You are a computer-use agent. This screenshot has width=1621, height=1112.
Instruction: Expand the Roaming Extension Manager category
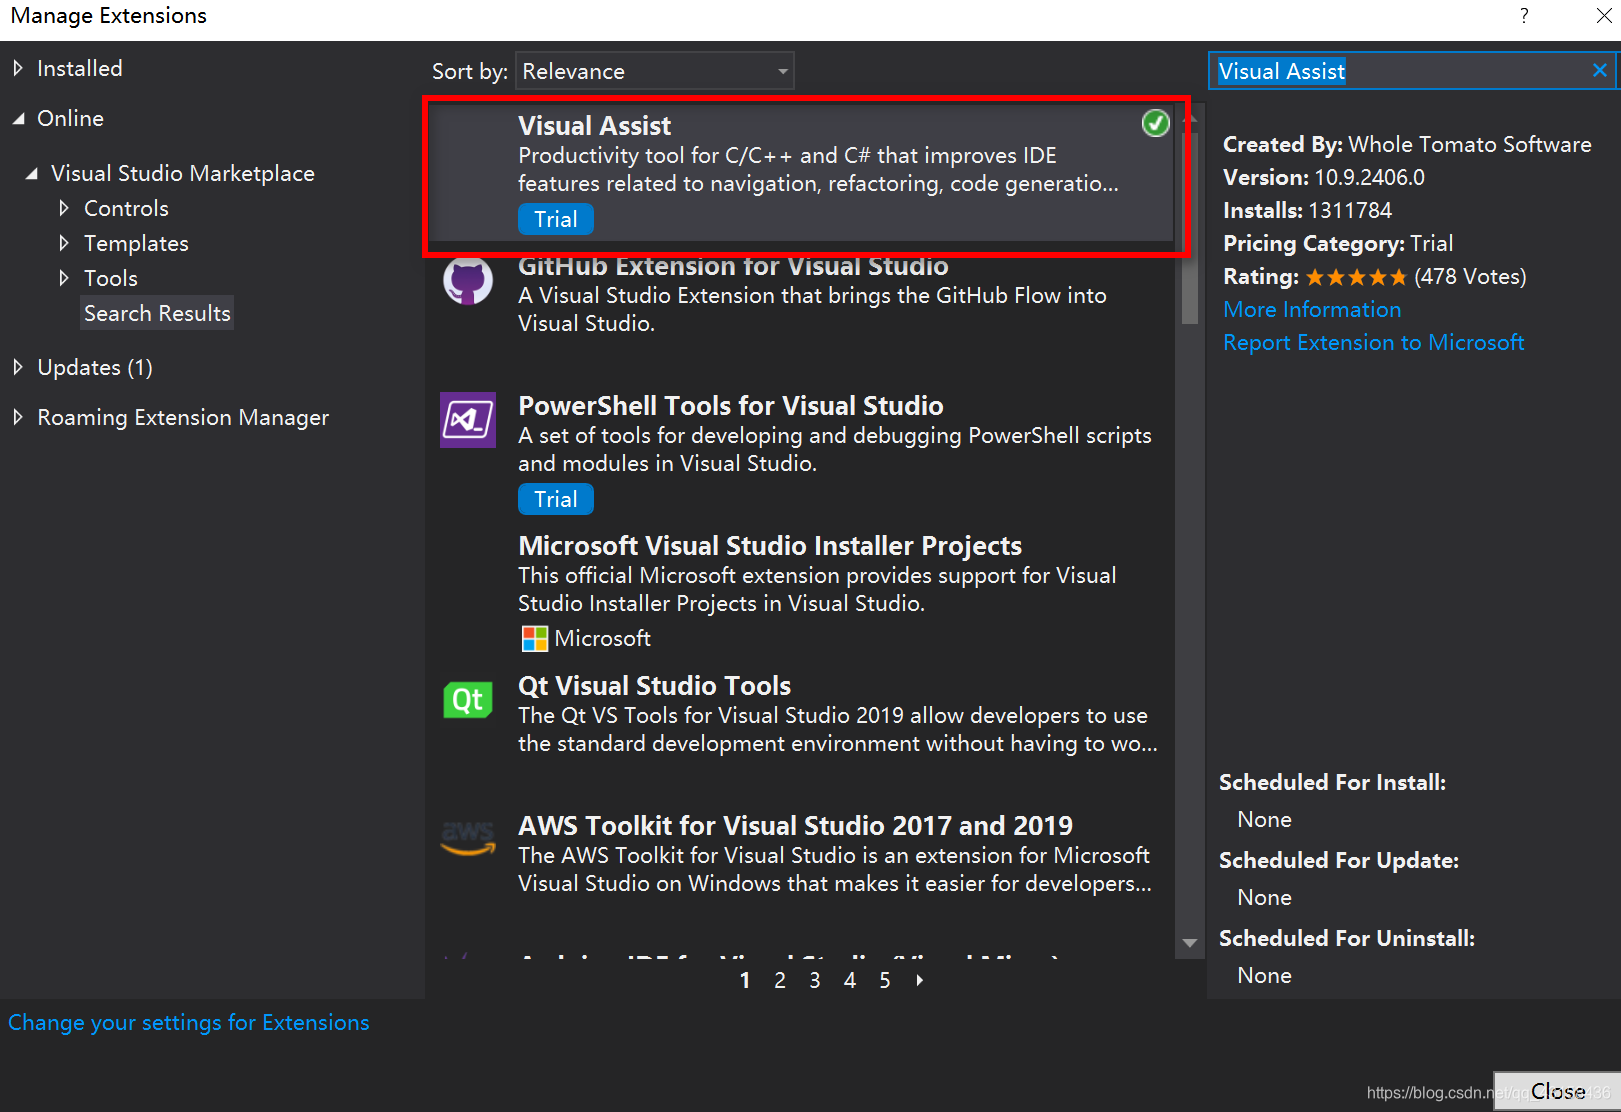pos(18,417)
